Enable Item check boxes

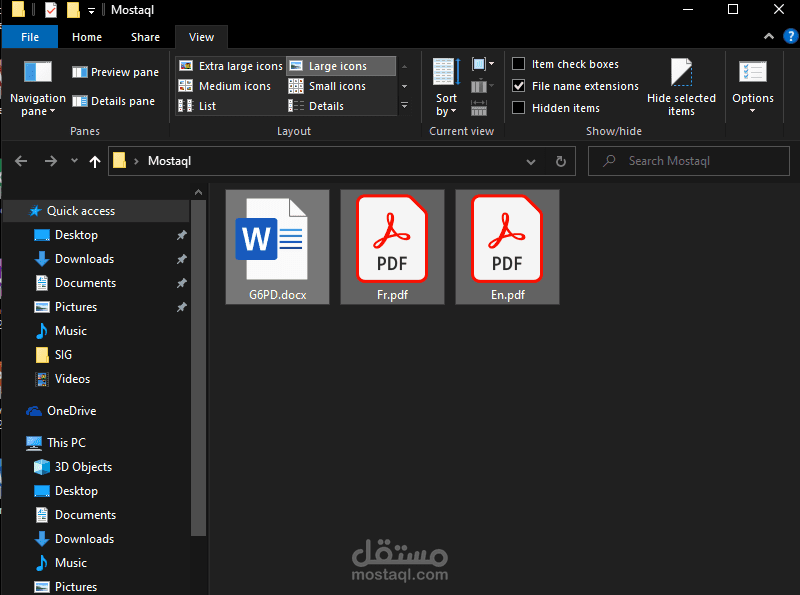tap(519, 64)
